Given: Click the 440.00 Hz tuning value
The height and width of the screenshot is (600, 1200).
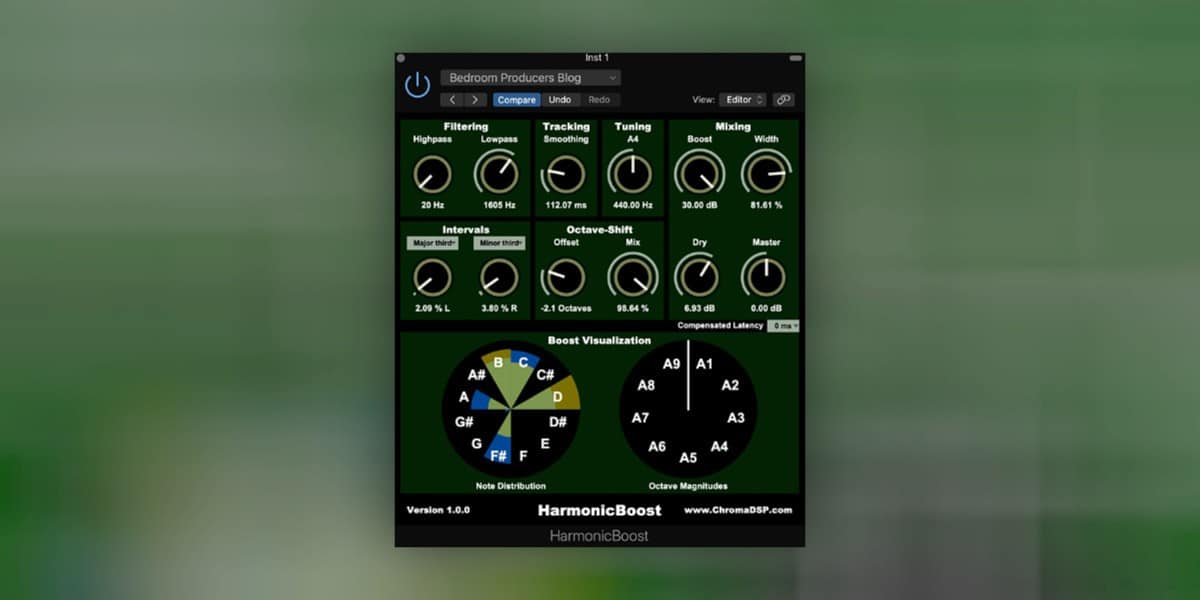Looking at the screenshot, I should click(x=632, y=205).
